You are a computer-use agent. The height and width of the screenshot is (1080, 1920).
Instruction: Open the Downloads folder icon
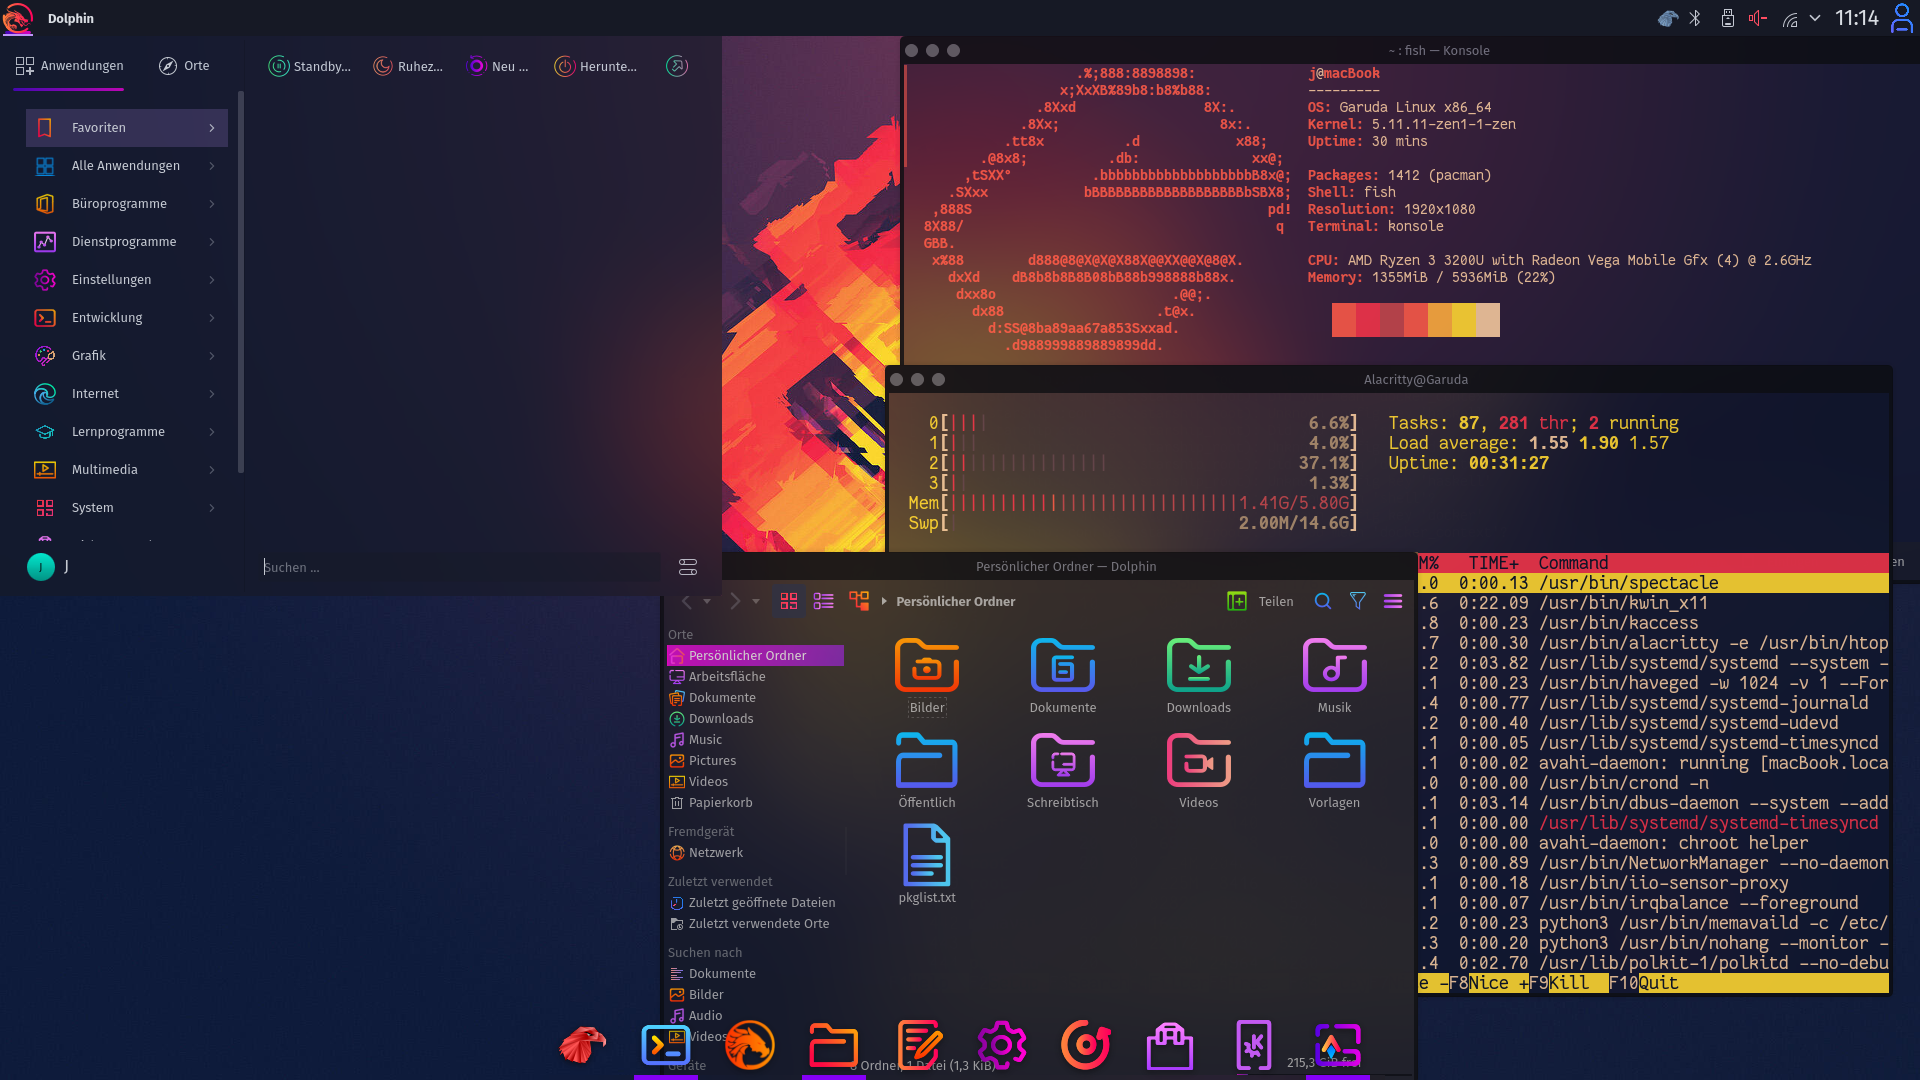pos(1198,667)
